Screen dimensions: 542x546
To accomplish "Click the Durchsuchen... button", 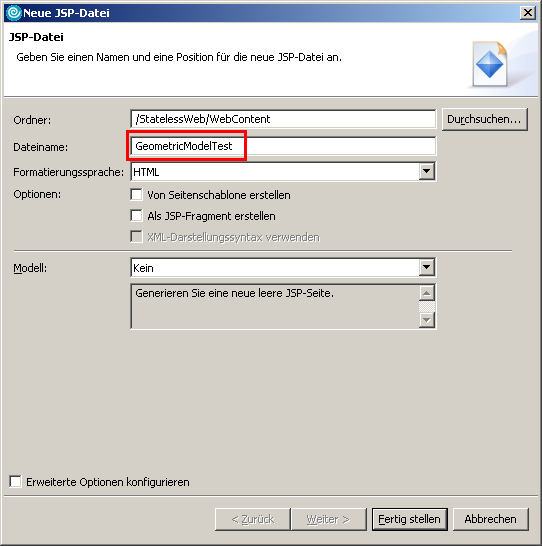I will [x=485, y=119].
